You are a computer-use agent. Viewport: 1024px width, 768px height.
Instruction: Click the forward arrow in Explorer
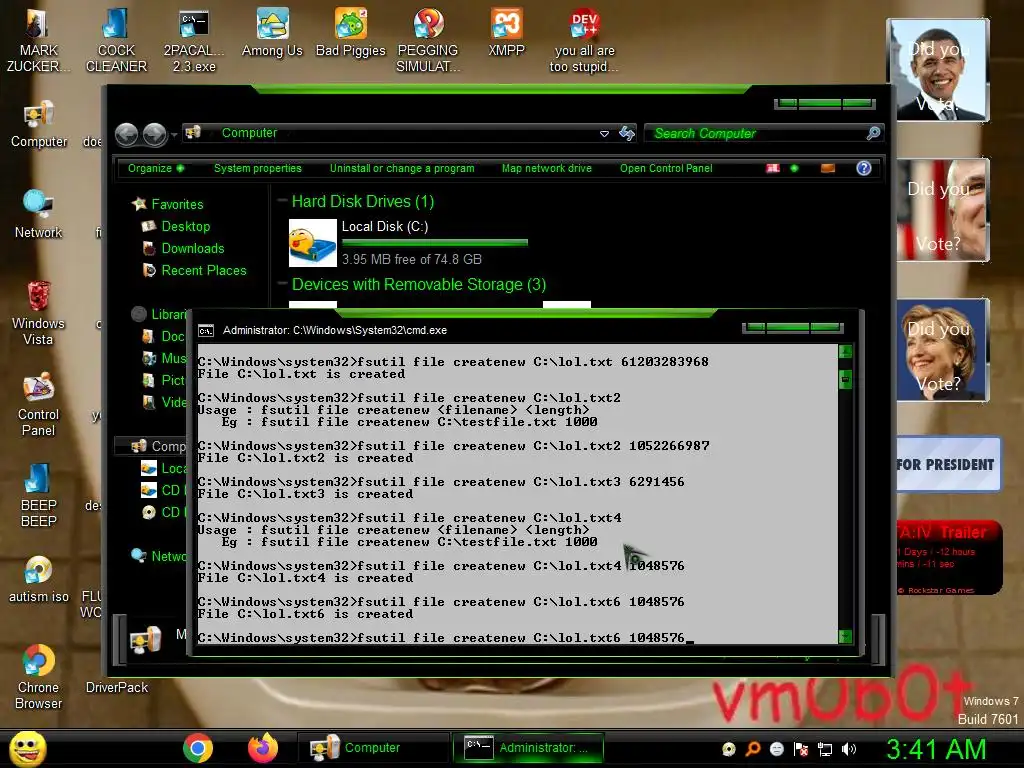(x=155, y=135)
